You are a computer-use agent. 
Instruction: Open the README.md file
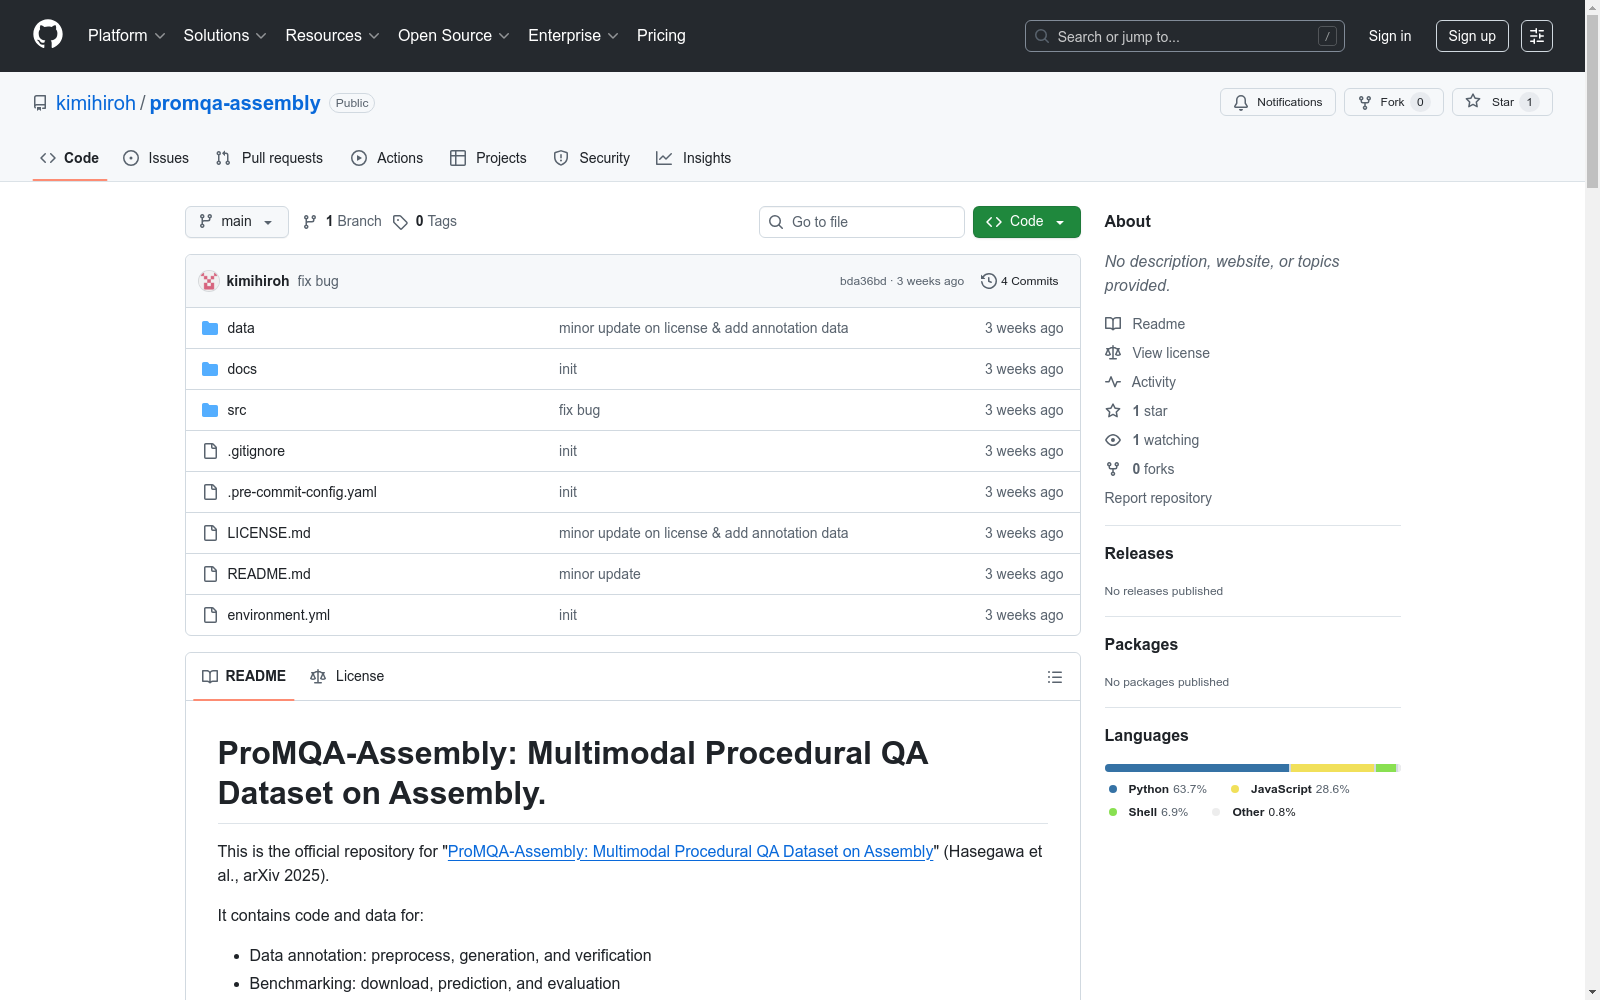click(269, 574)
